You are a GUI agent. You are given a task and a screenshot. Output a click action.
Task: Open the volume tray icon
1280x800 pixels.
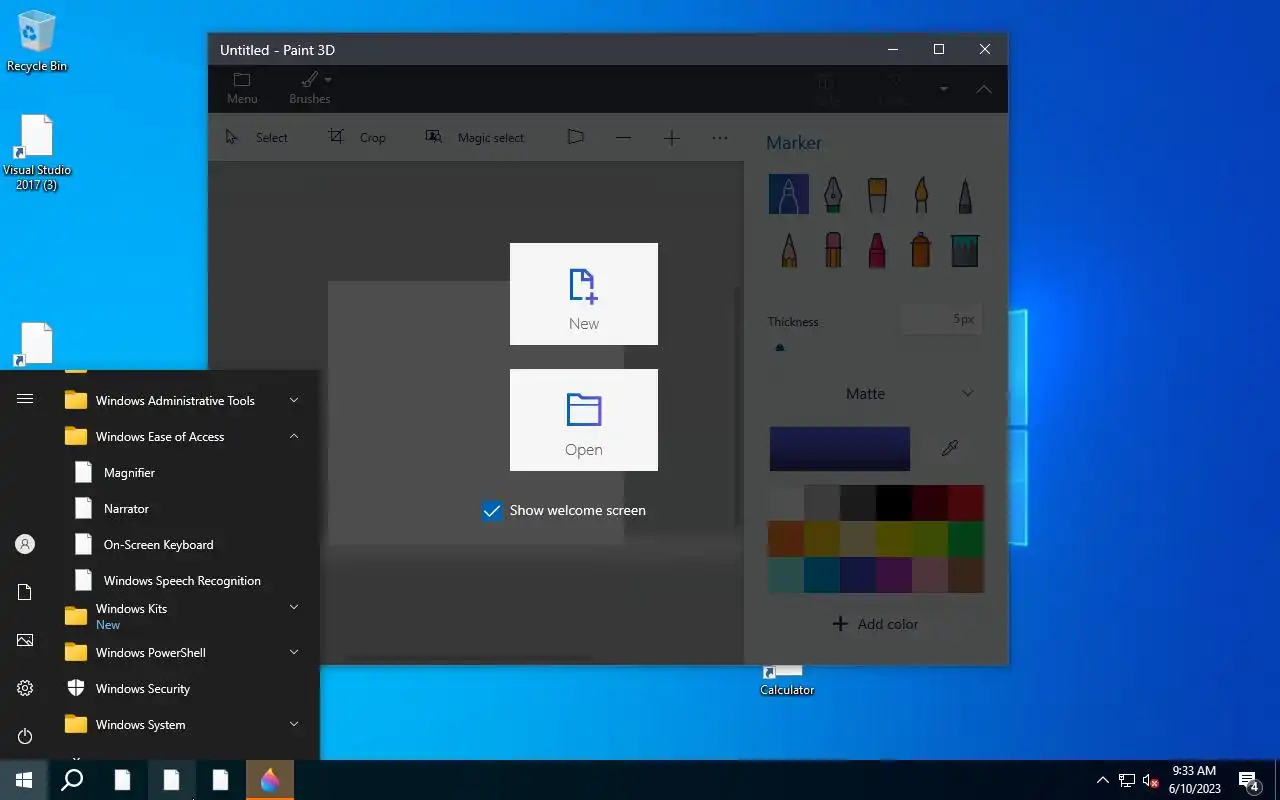click(x=1151, y=780)
